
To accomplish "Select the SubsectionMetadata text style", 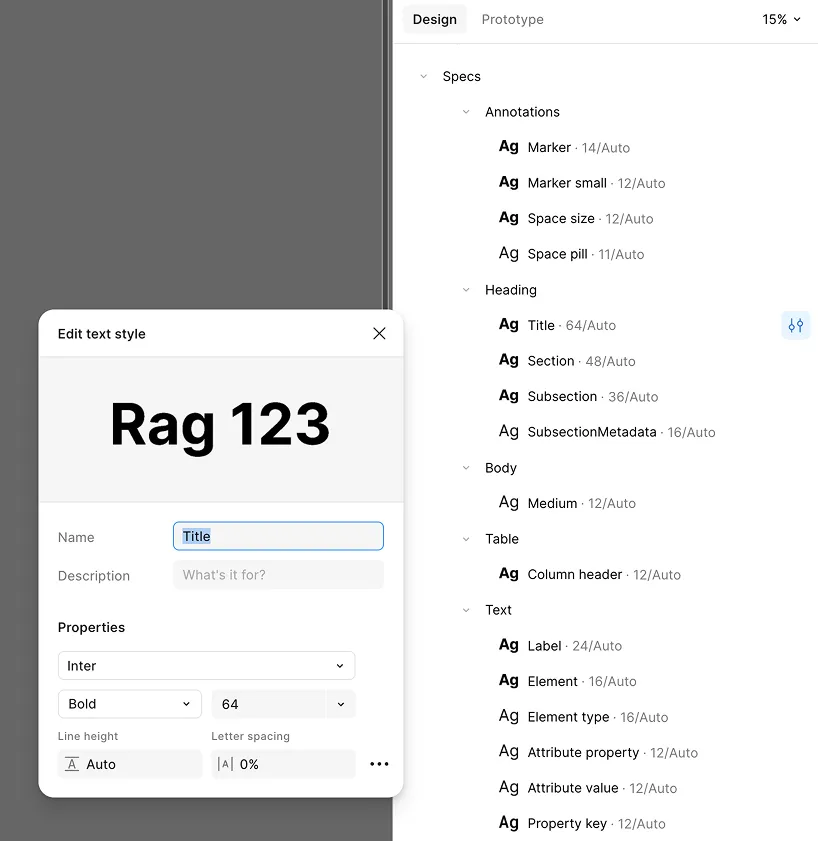I will tap(622, 432).
